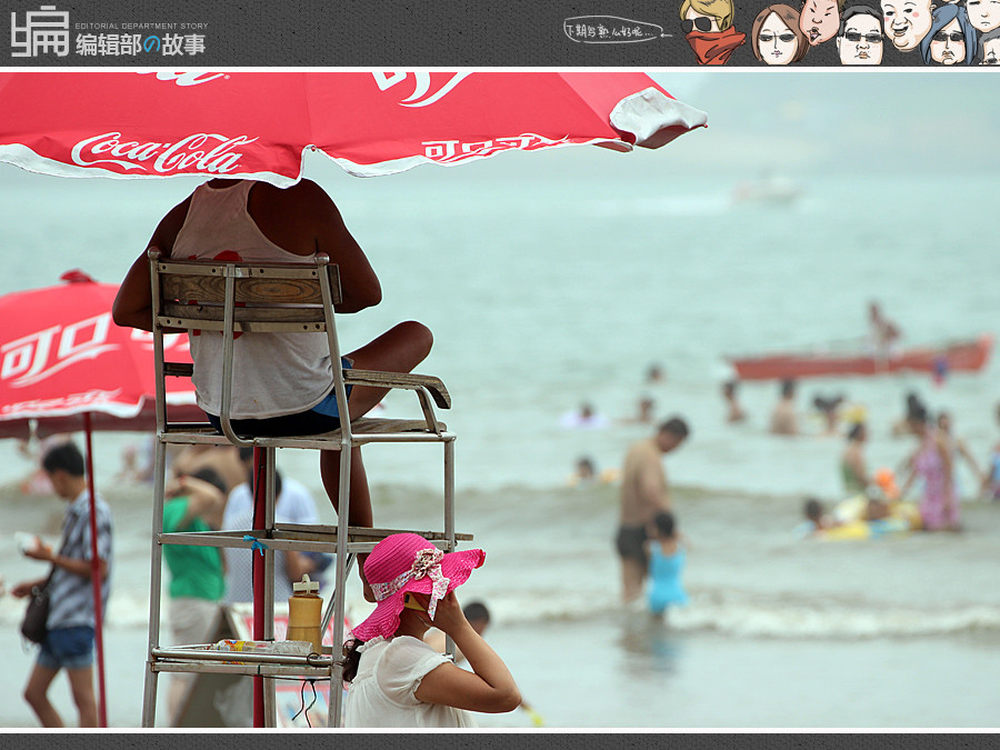Click the beach lifeguard photo
Viewport: 1000px width, 750px height.
500,400
